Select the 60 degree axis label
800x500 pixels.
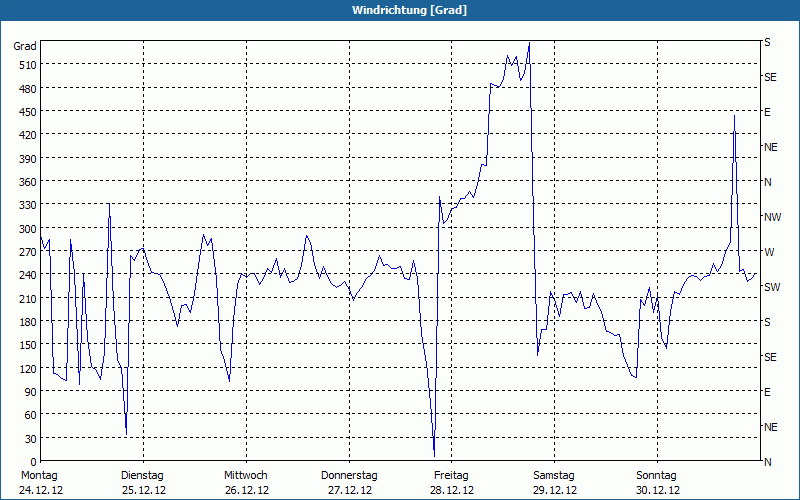point(31,415)
